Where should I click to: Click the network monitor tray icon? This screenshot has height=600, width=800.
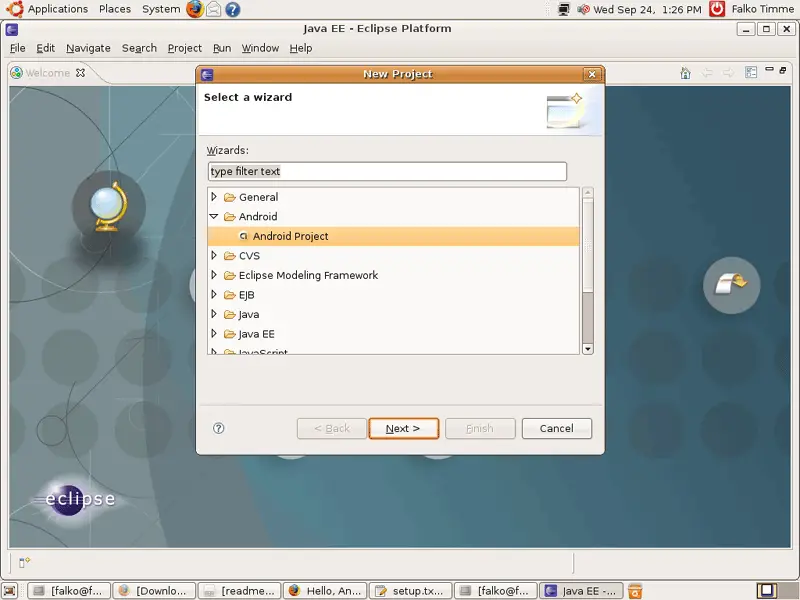point(563,9)
